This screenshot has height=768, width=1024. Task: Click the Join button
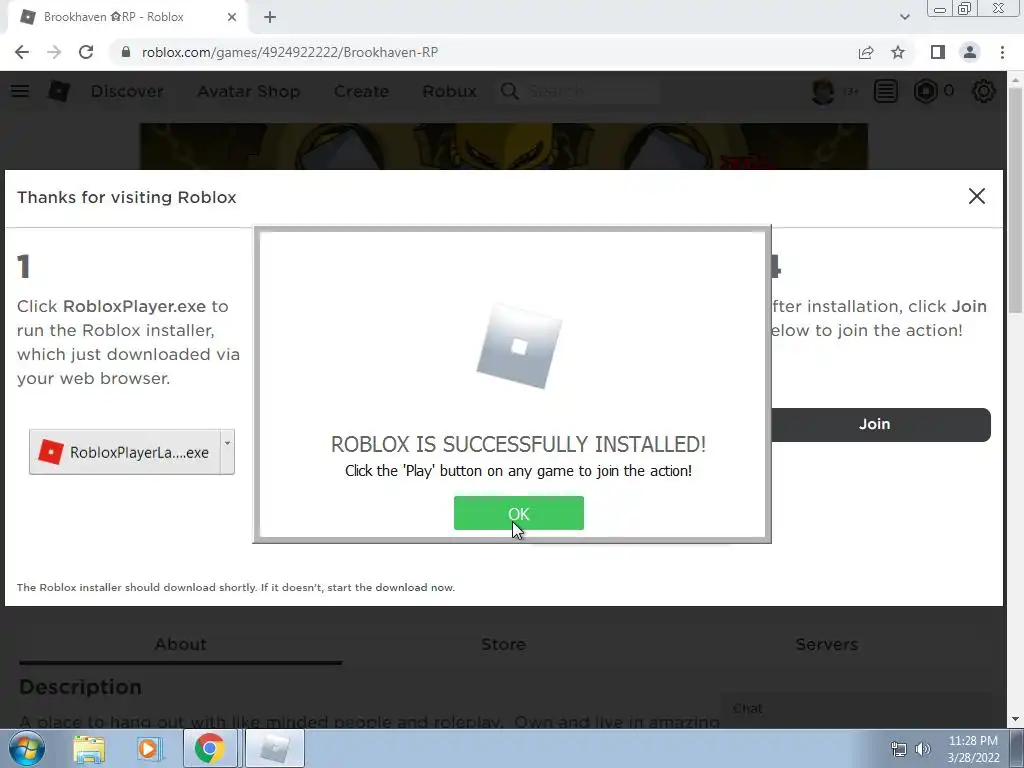880,424
